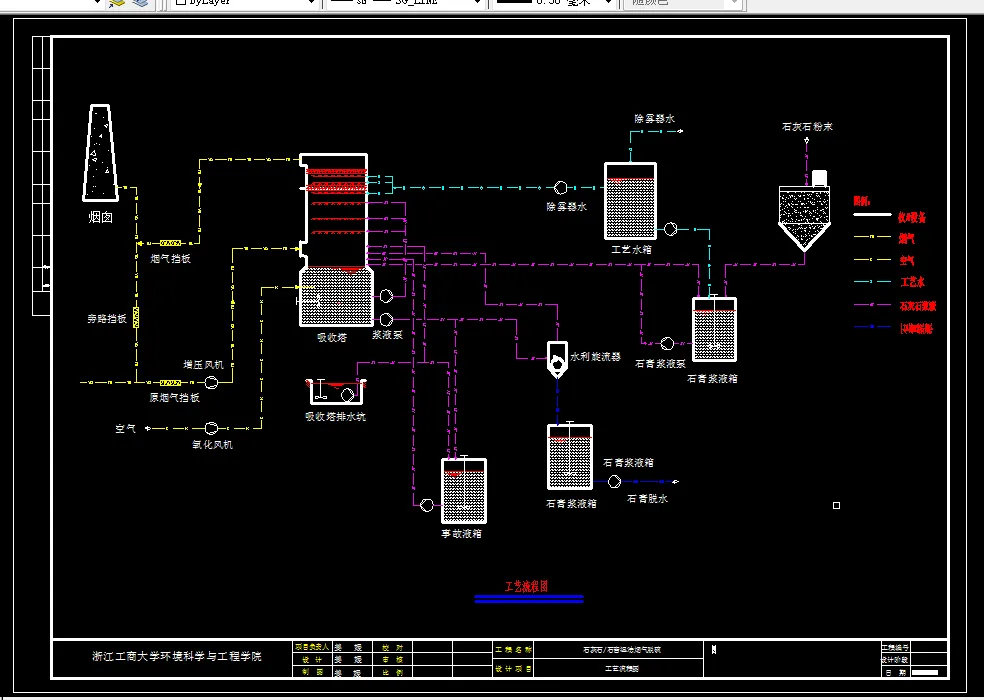
Task: Select the 吸收塔 absorber tower symbol
Action: pyautogui.click(x=335, y=240)
